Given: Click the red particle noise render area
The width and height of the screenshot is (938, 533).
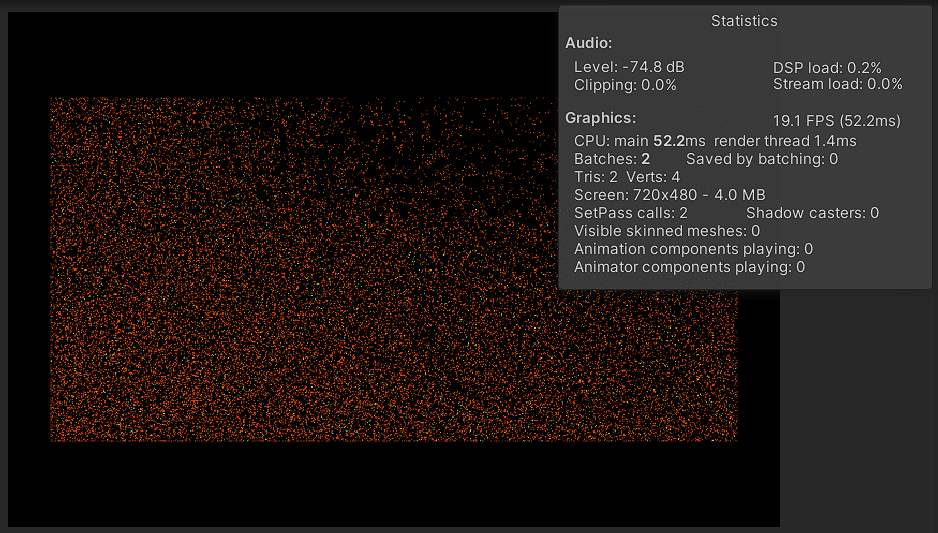Looking at the screenshot, I should [300, 300].
